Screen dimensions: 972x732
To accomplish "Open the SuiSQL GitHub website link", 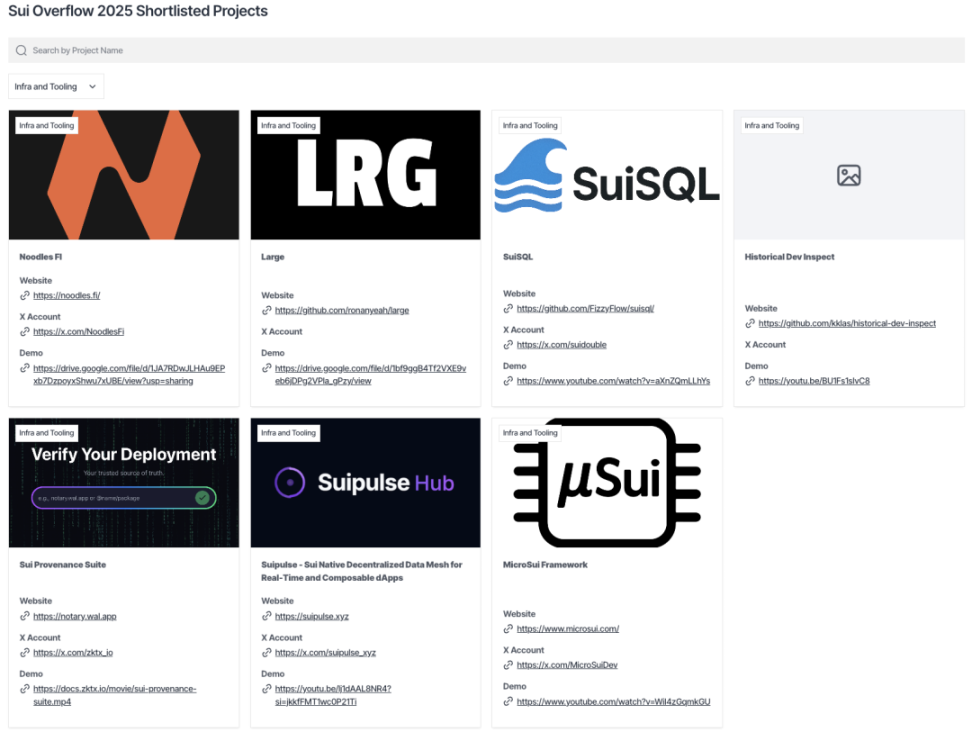I will pos(585,309).
